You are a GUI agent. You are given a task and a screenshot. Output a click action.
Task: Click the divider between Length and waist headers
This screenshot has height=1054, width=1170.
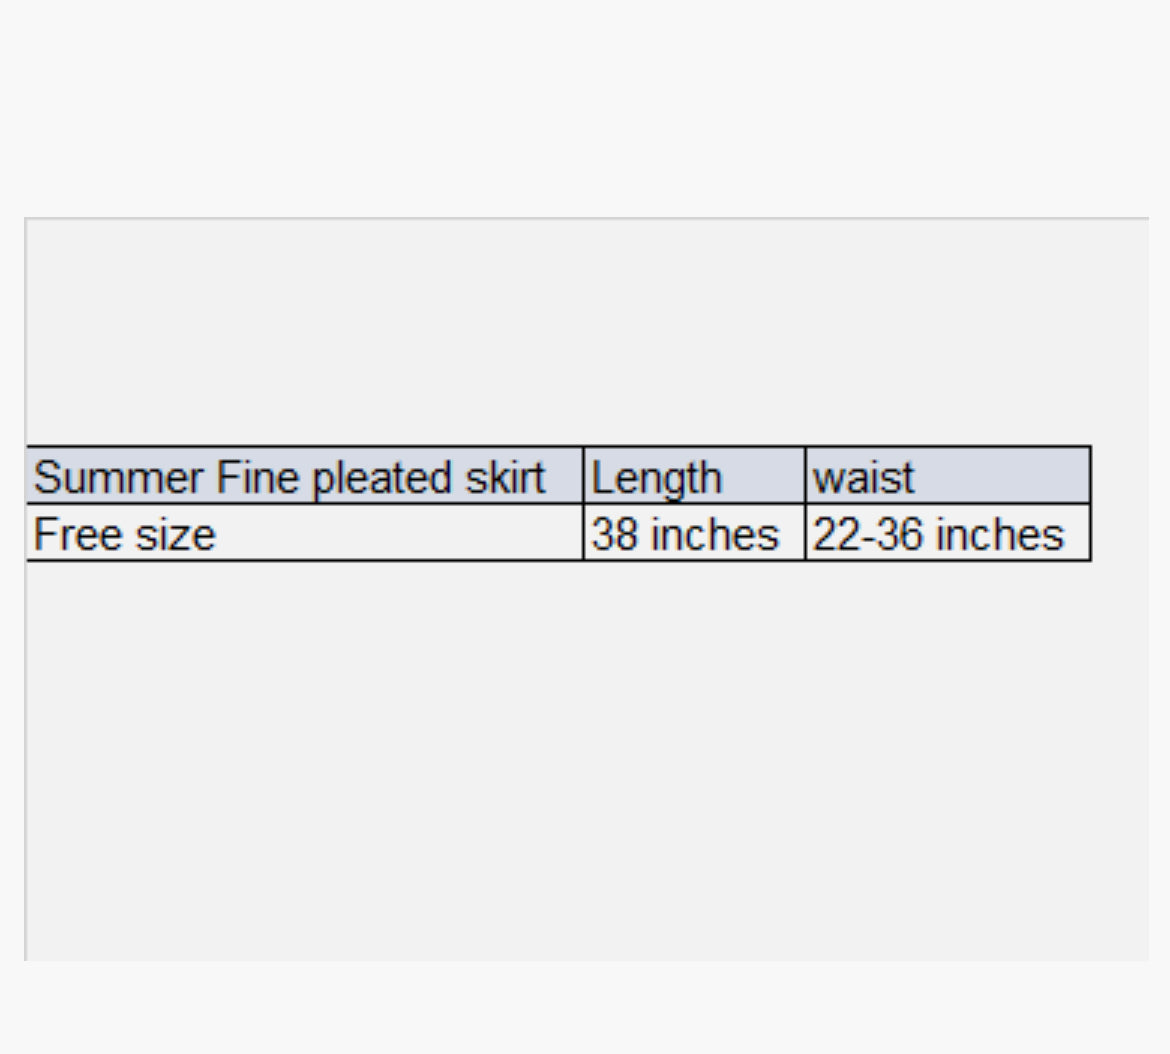(x=805, y=476)
